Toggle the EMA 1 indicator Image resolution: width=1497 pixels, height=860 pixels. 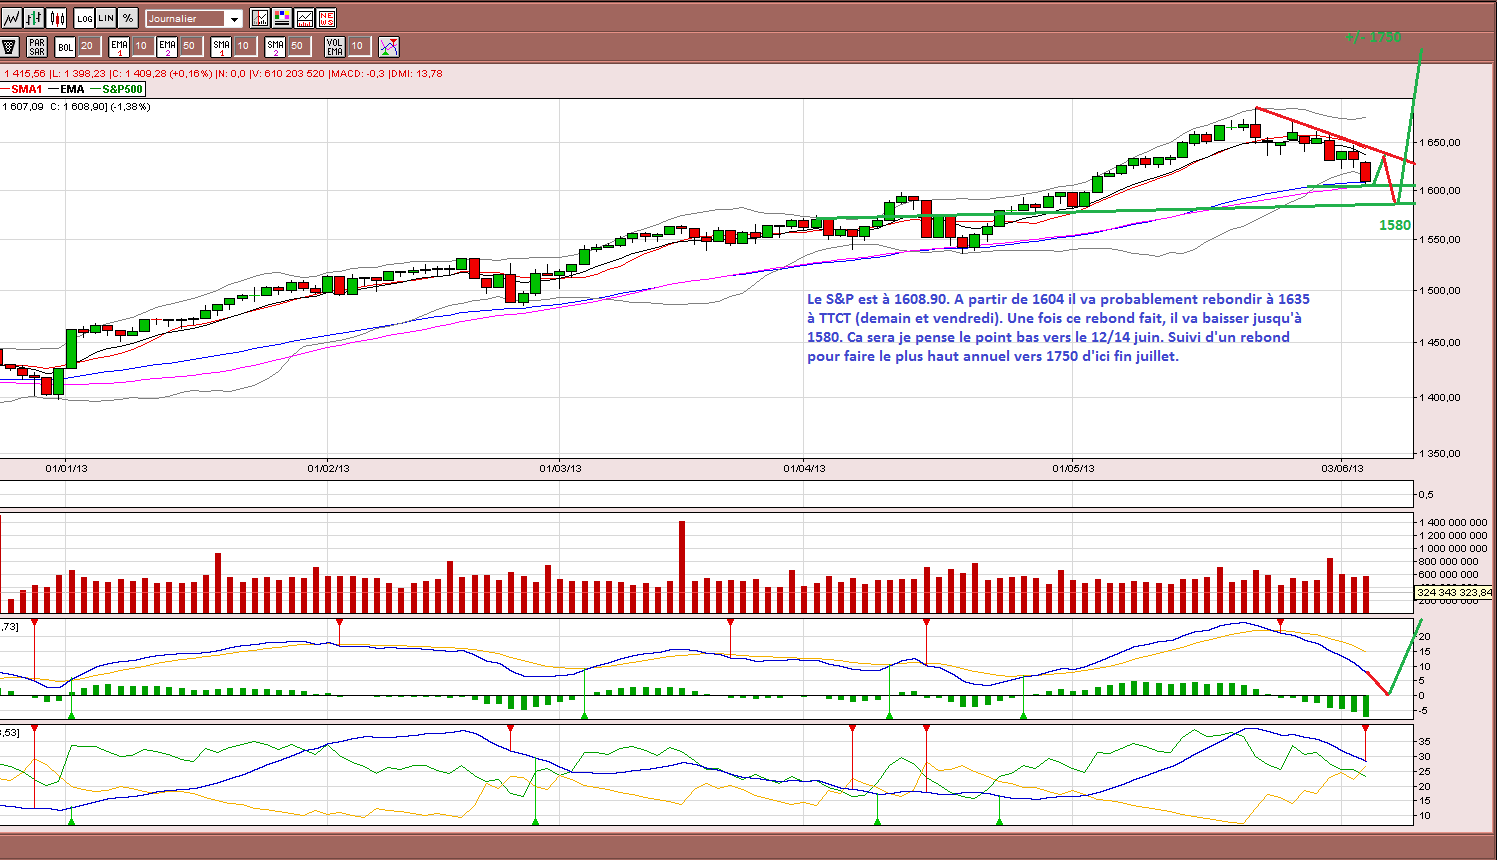click(x=119, y=46)
